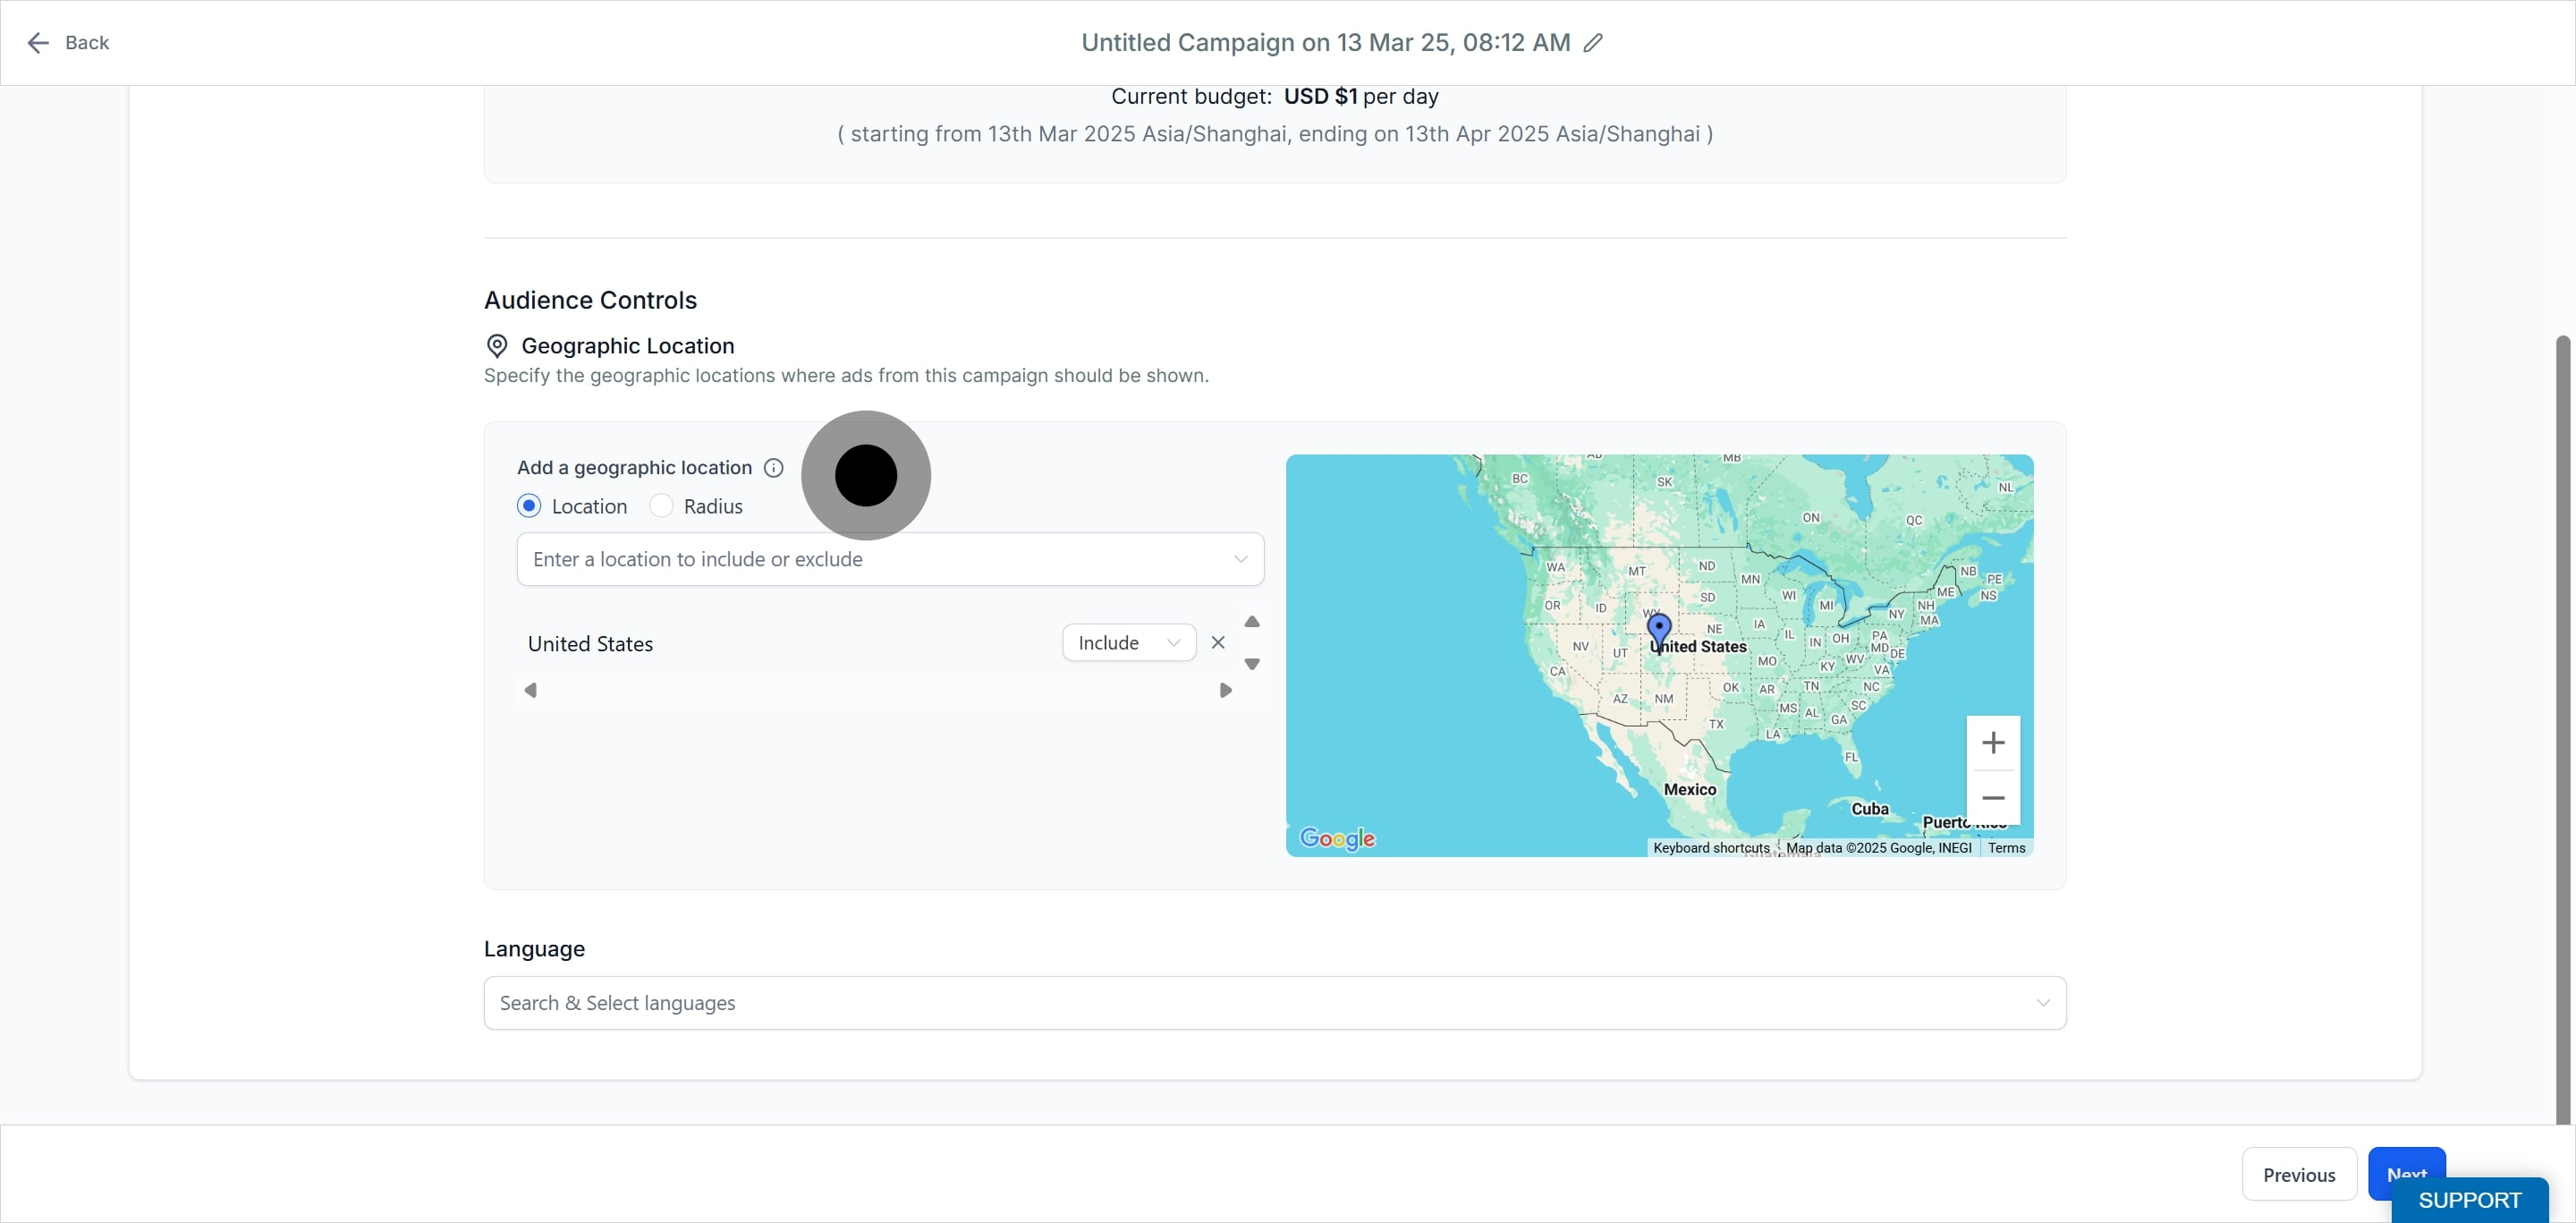Open the Include dropdown for United States
Image resolution: width=2576 pixels, height=1223 pixels.
pyautogui.click(x=1129, y=643)
